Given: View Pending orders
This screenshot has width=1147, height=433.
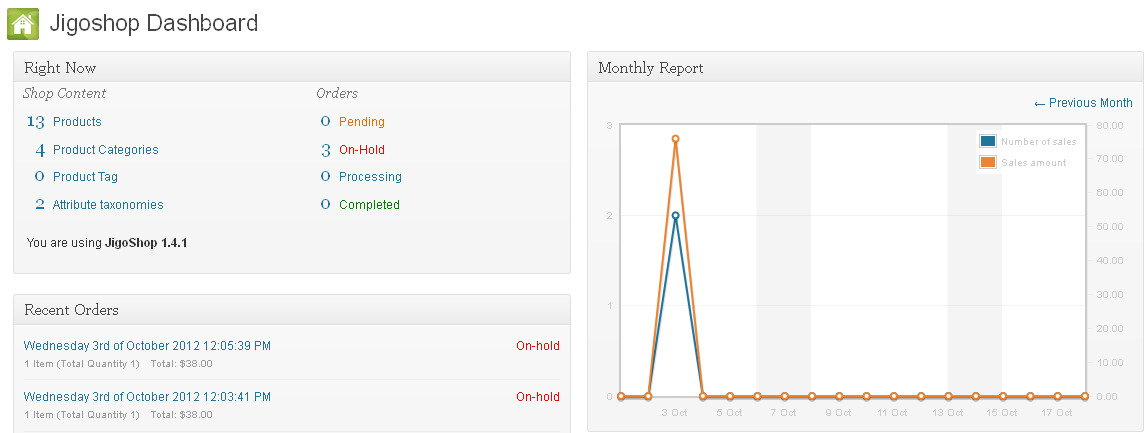Looking at the screenshot, I should (x=361, y=122).
